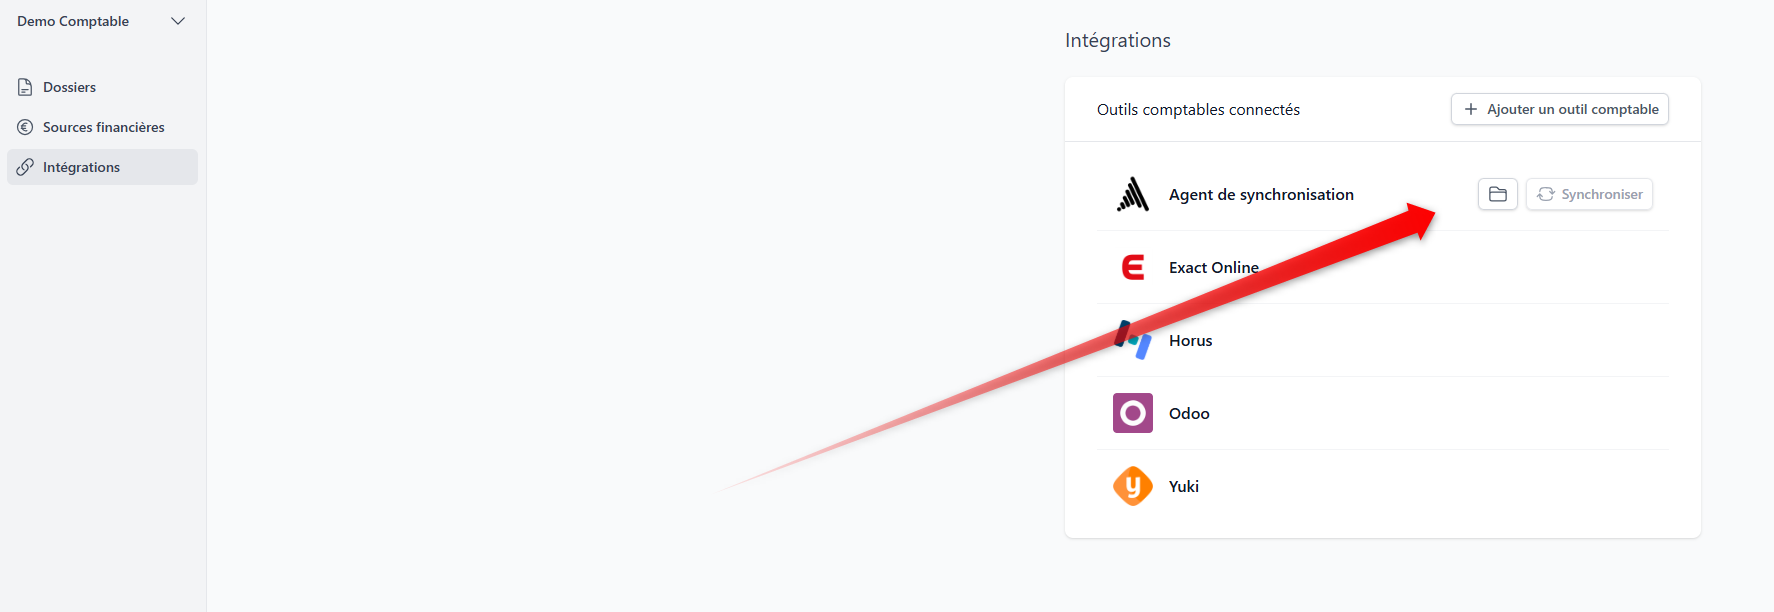This screenshot has height=612, width=1774.
Task: Click the Sources financières euro icon
Action: 25,127
